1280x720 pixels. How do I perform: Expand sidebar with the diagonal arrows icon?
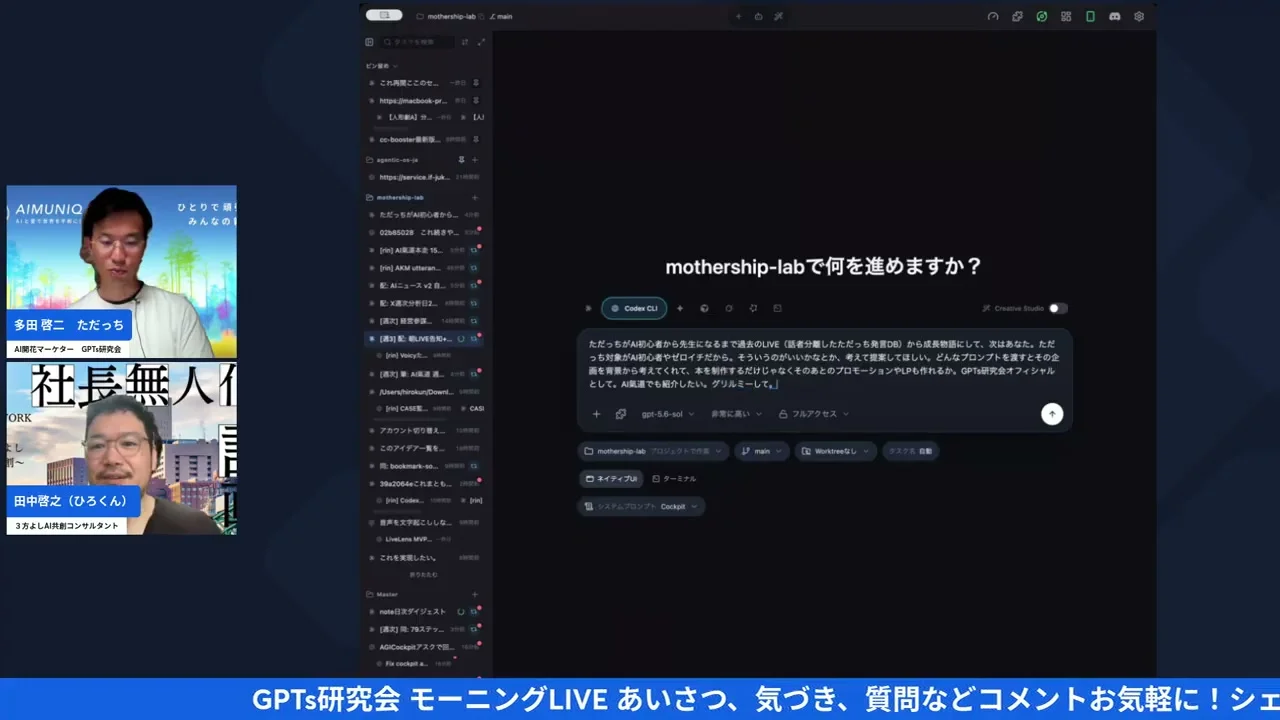pos(481,42)
